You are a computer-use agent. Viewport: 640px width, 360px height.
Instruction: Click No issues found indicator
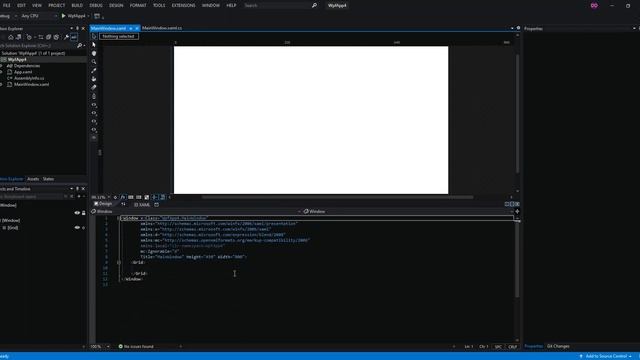136,347
